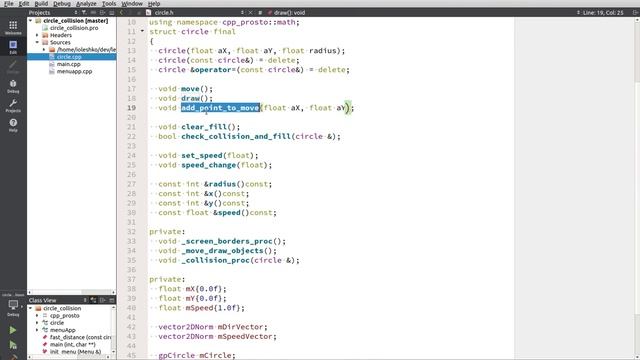
Task: Build the project with the hammer icon
Action: (13, 357)
